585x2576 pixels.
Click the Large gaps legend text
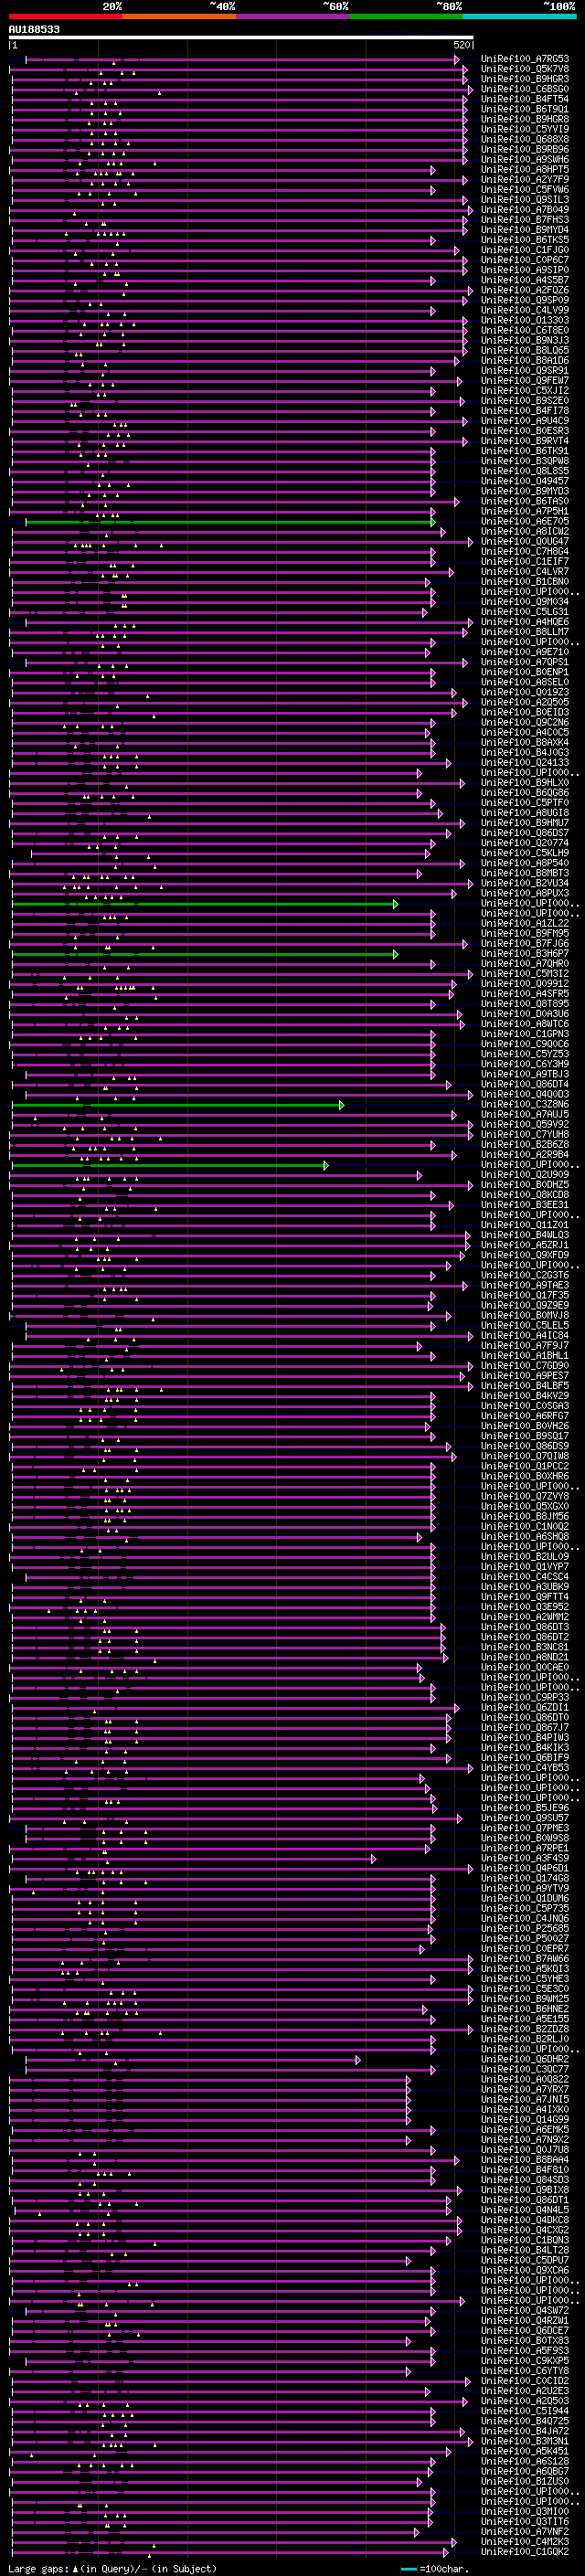point(38,2569)
